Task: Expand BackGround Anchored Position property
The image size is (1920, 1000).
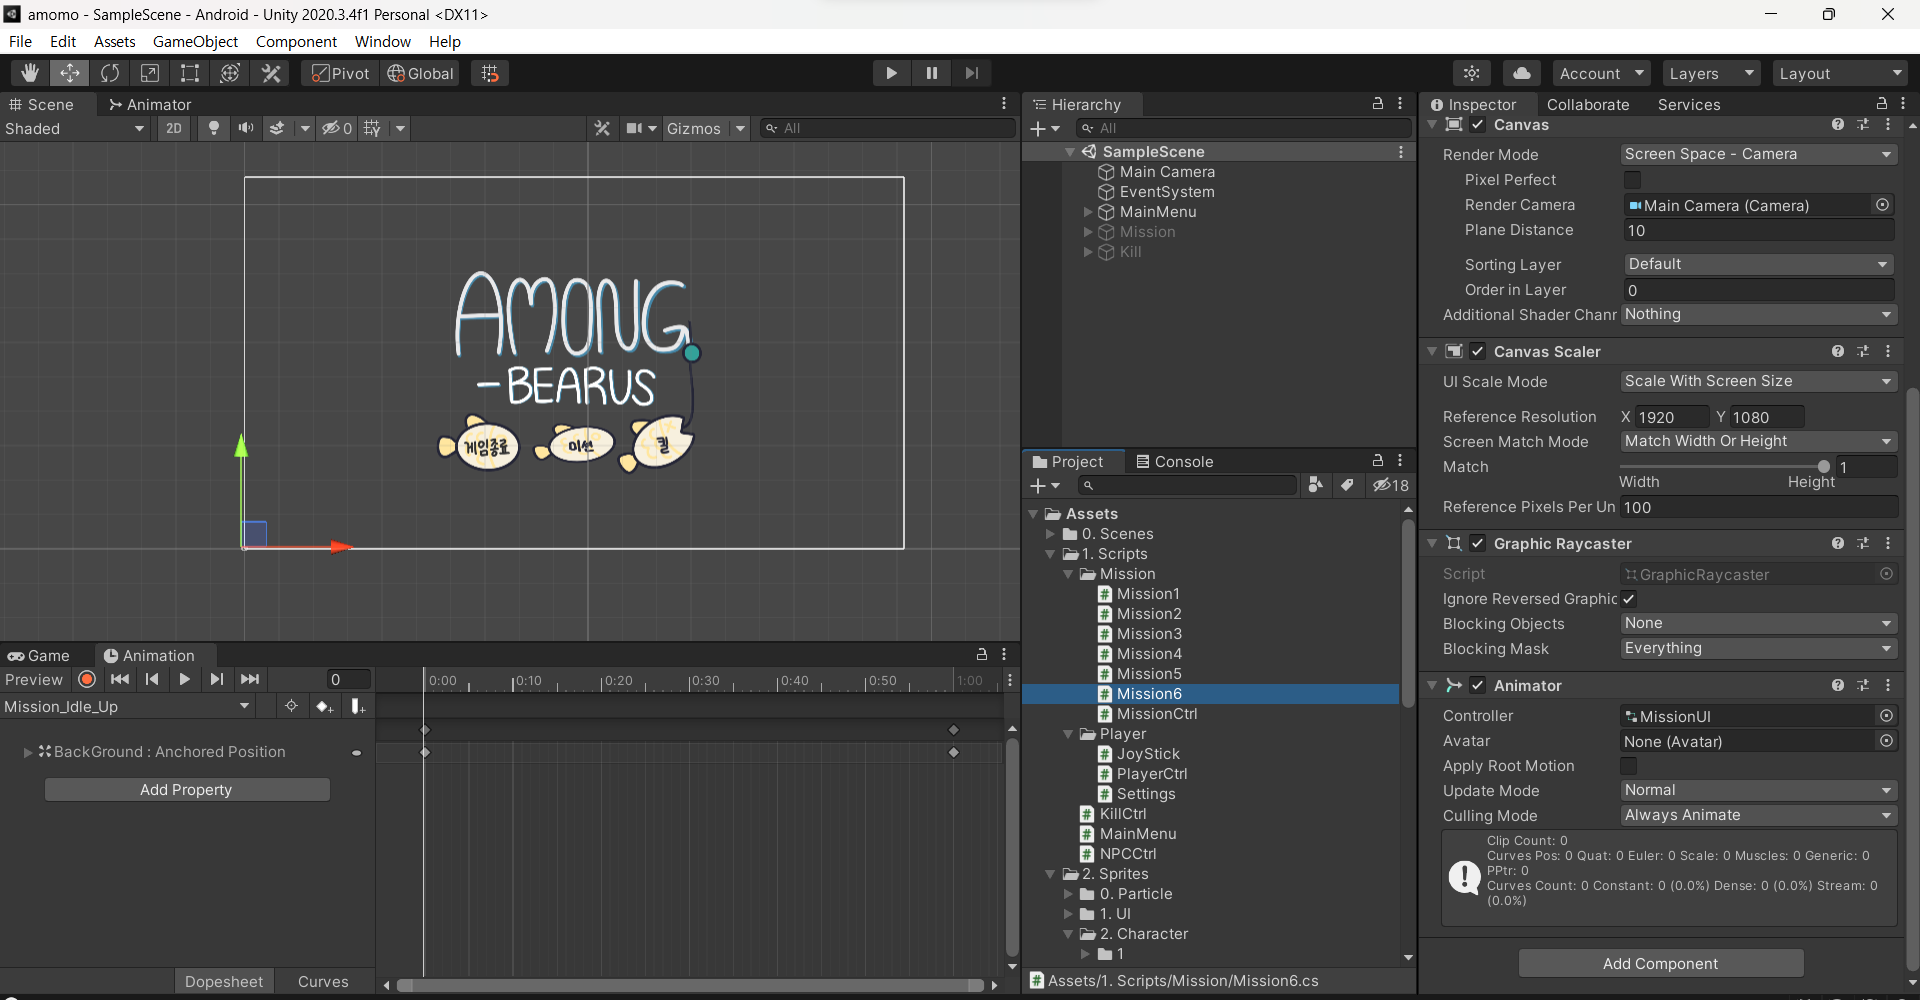Action: [28, 752]
